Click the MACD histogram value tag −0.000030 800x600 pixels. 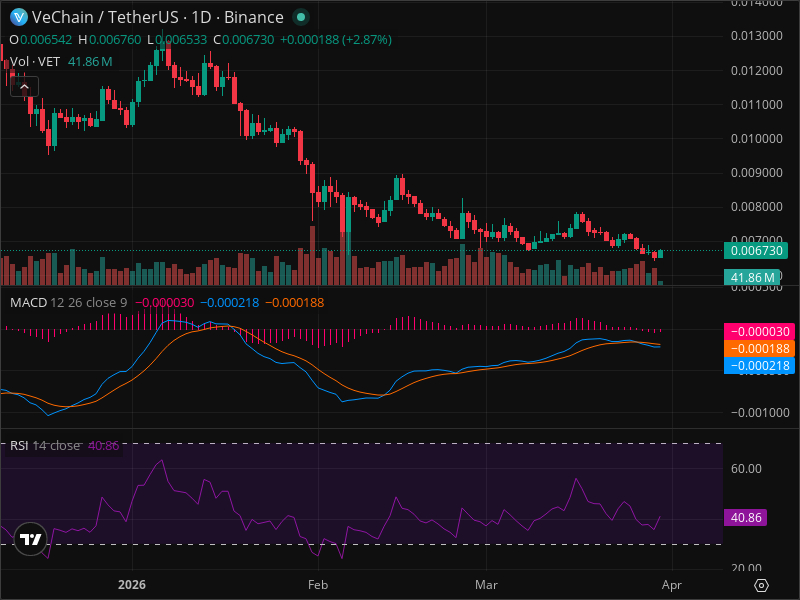pyautogui.click(x=759, y=332)
